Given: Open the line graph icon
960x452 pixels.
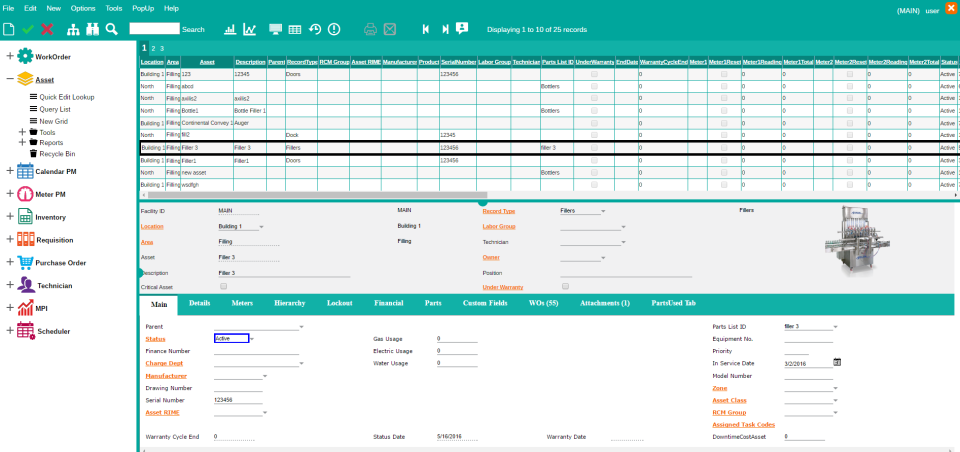Looking at the screenshot, I should pos(250,29).
